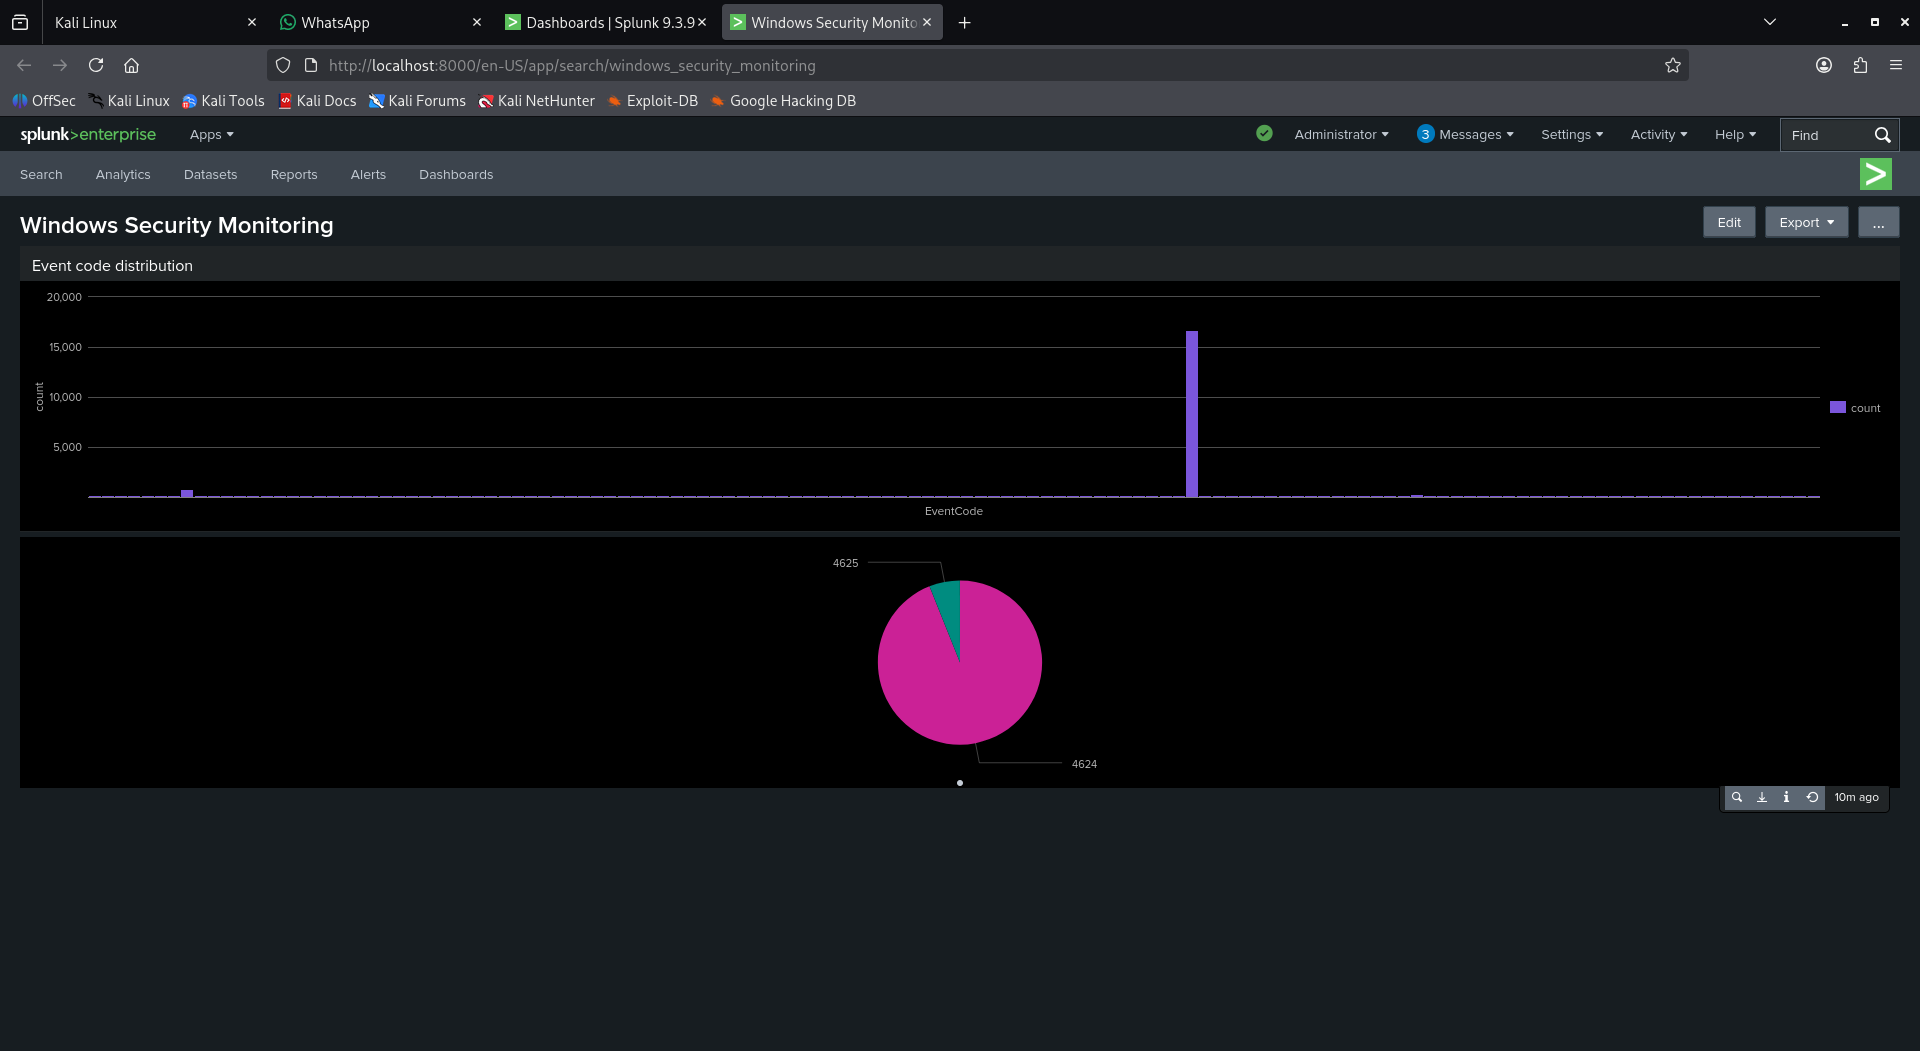Click the panel's Inspect info icon
The height and width of the screenshot is (1051, 1920).
[x=1786, y=797]
